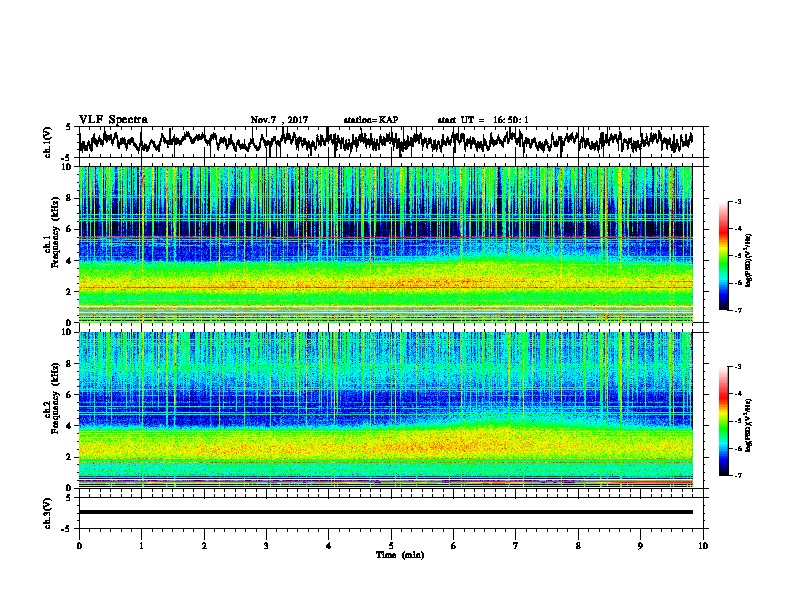Click the '4' kHz tick on ch.1 axis

(70, 261)
